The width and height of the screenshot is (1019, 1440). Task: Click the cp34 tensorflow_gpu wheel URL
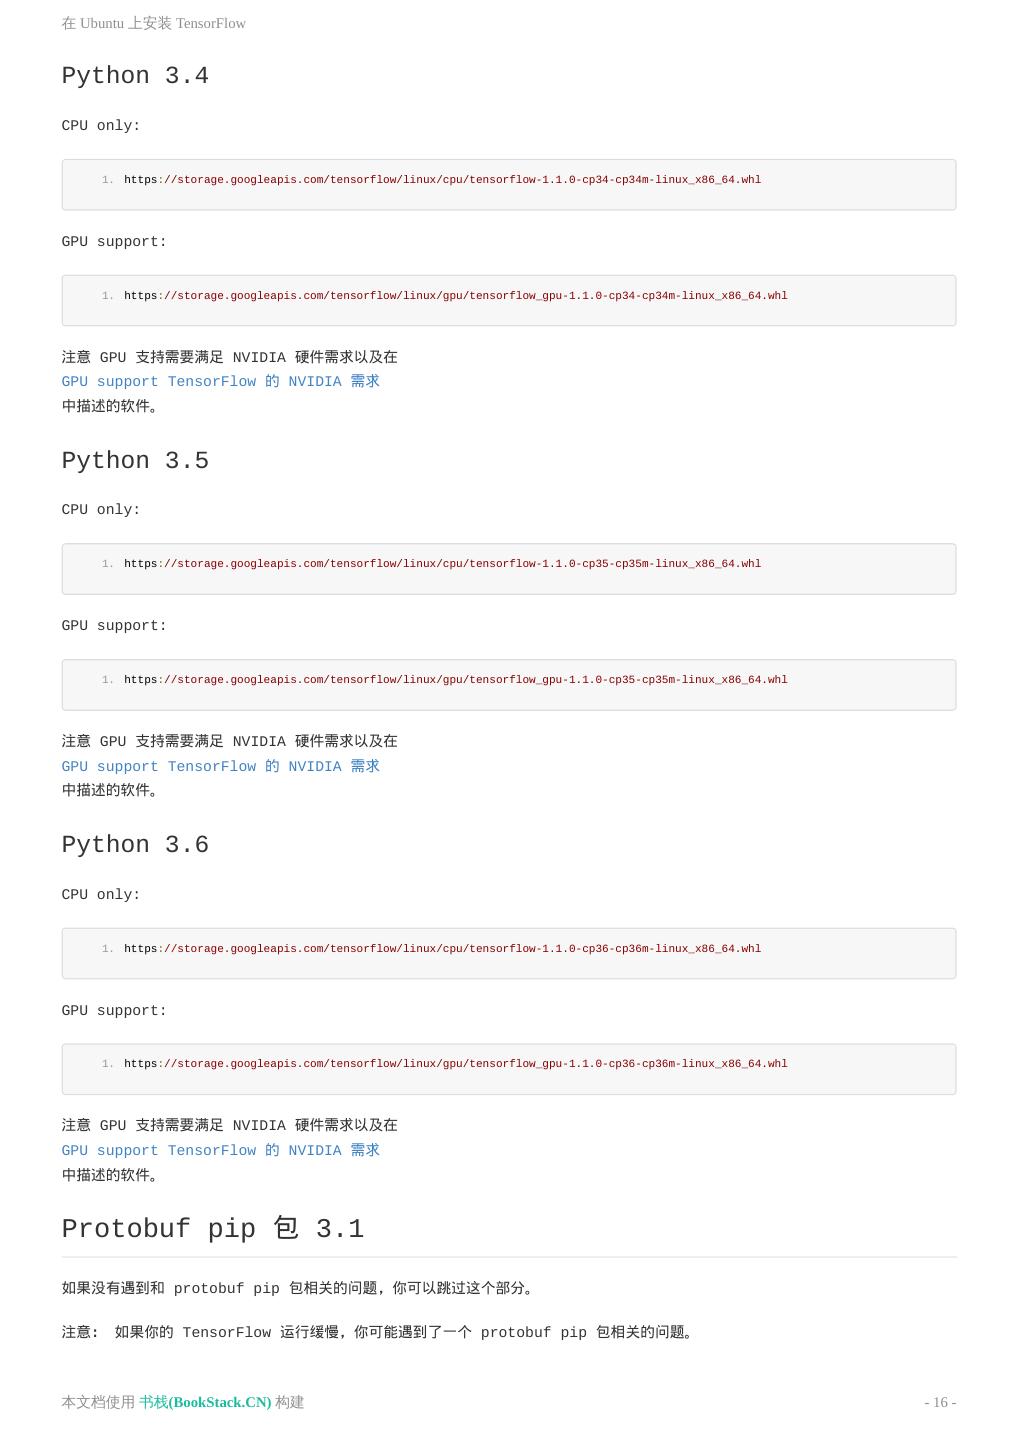(x=455, y=296)
